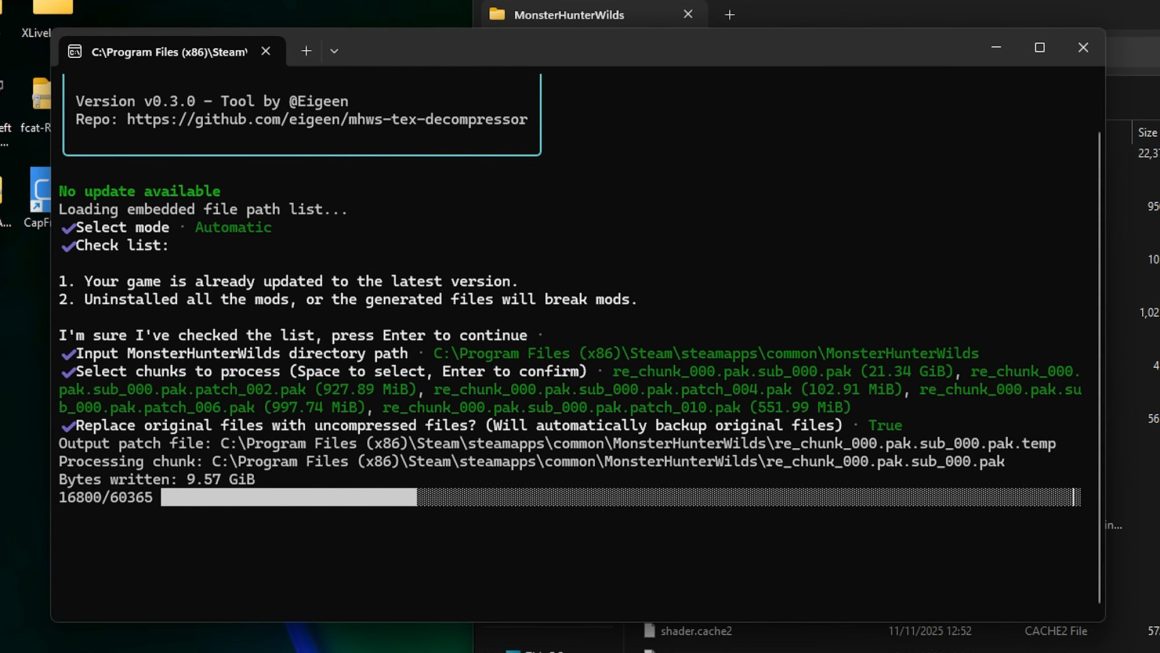
Task: Close the C:\Program Files (x86)\Steam terminal tab
Action: (265, 51)
